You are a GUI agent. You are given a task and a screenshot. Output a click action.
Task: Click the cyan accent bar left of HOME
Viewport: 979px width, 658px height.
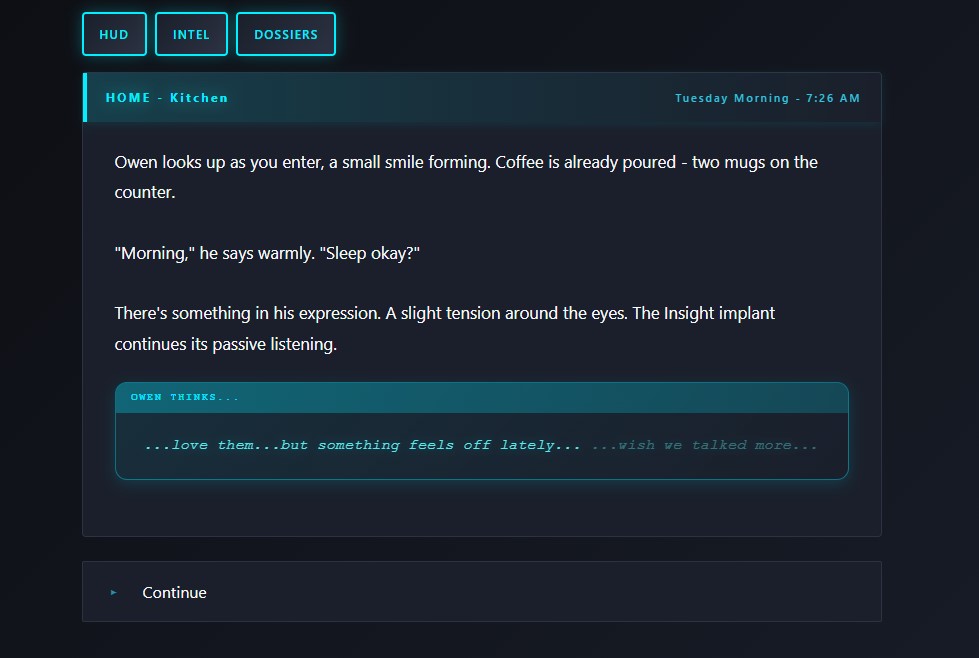(x=85, y=98)
